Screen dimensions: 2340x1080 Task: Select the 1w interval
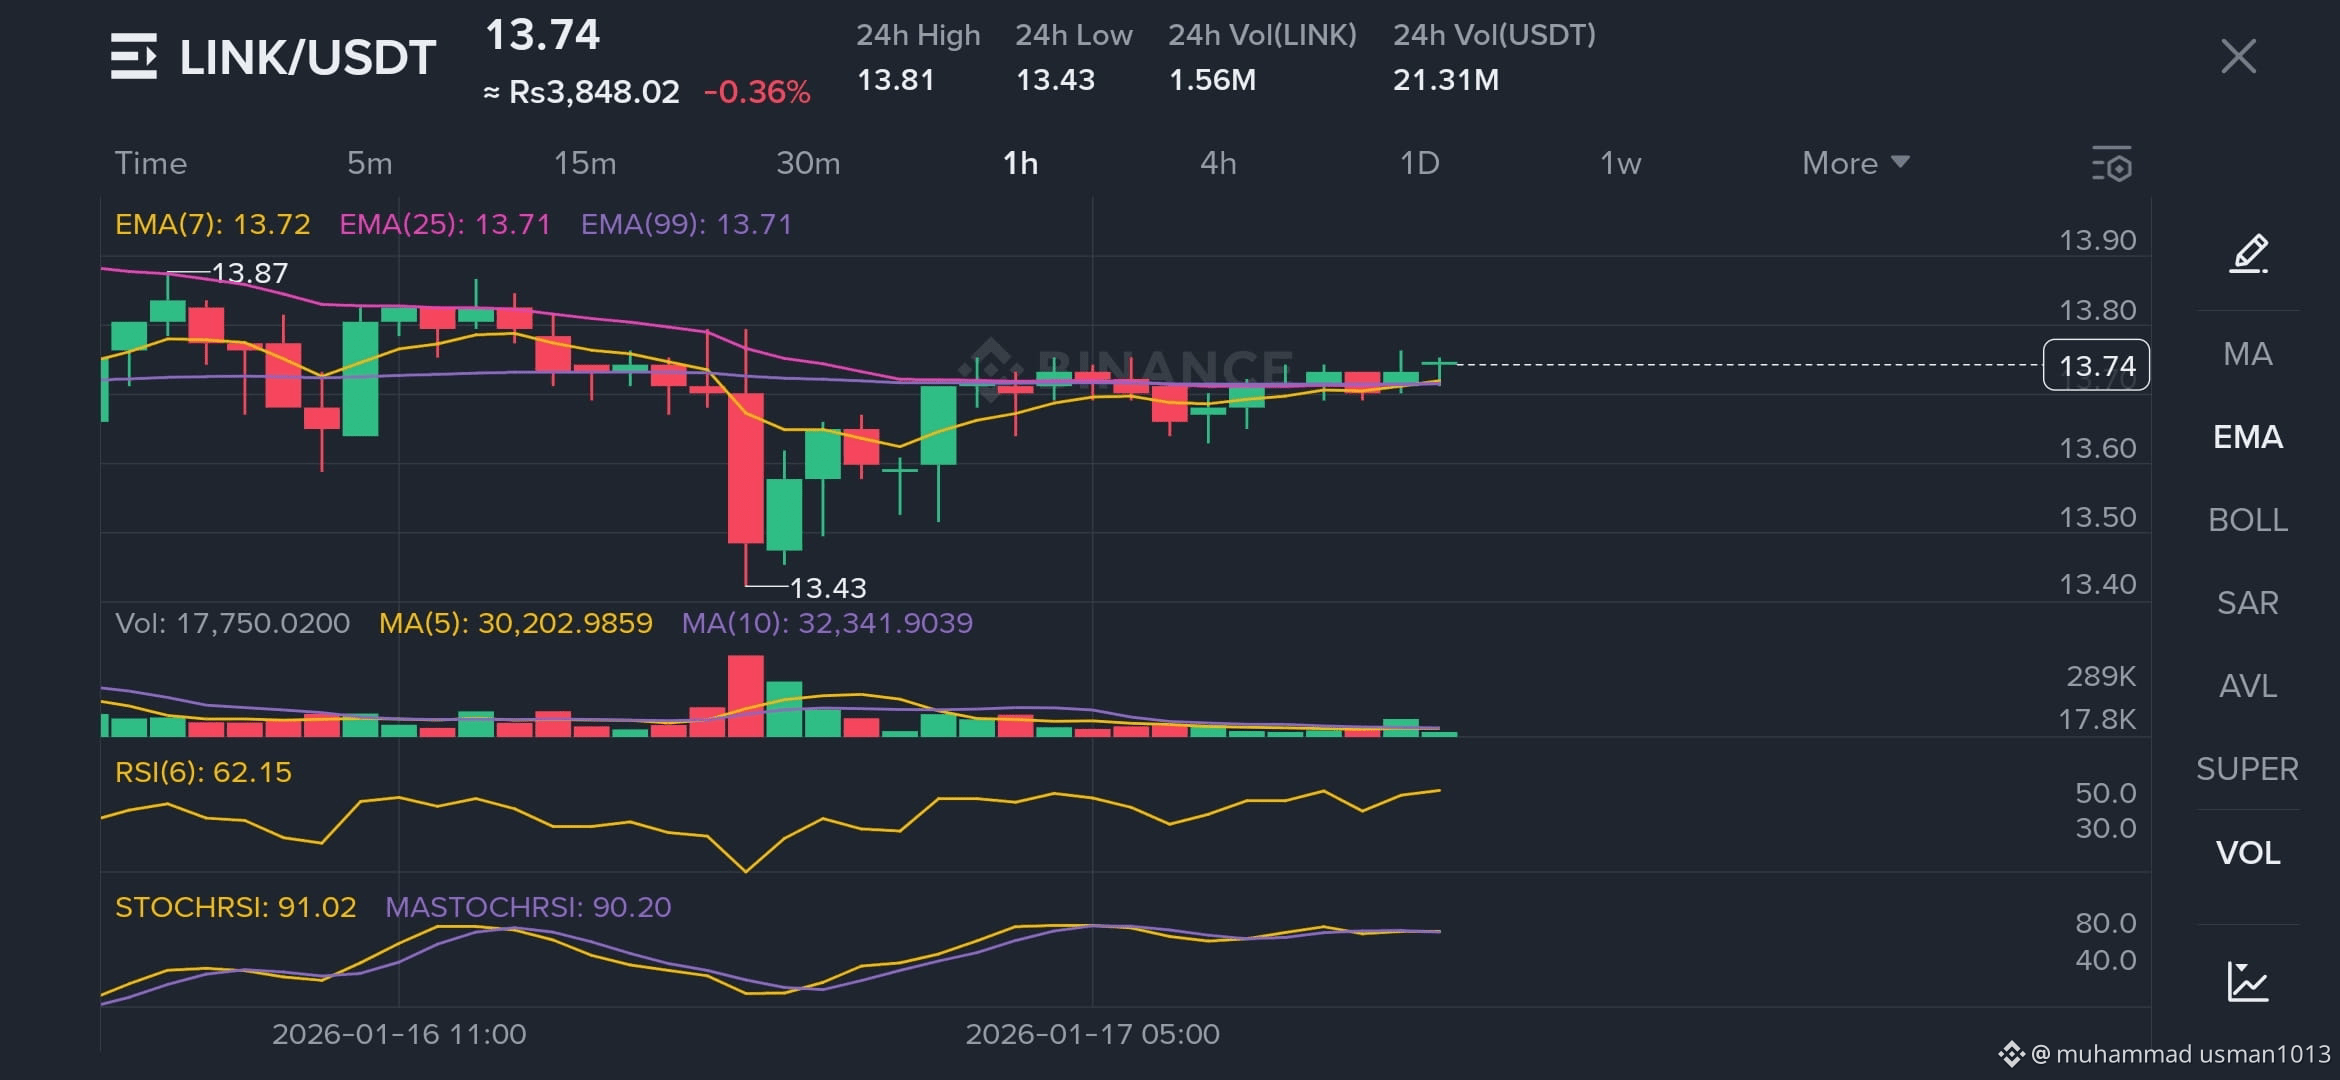pos(1620,163)
